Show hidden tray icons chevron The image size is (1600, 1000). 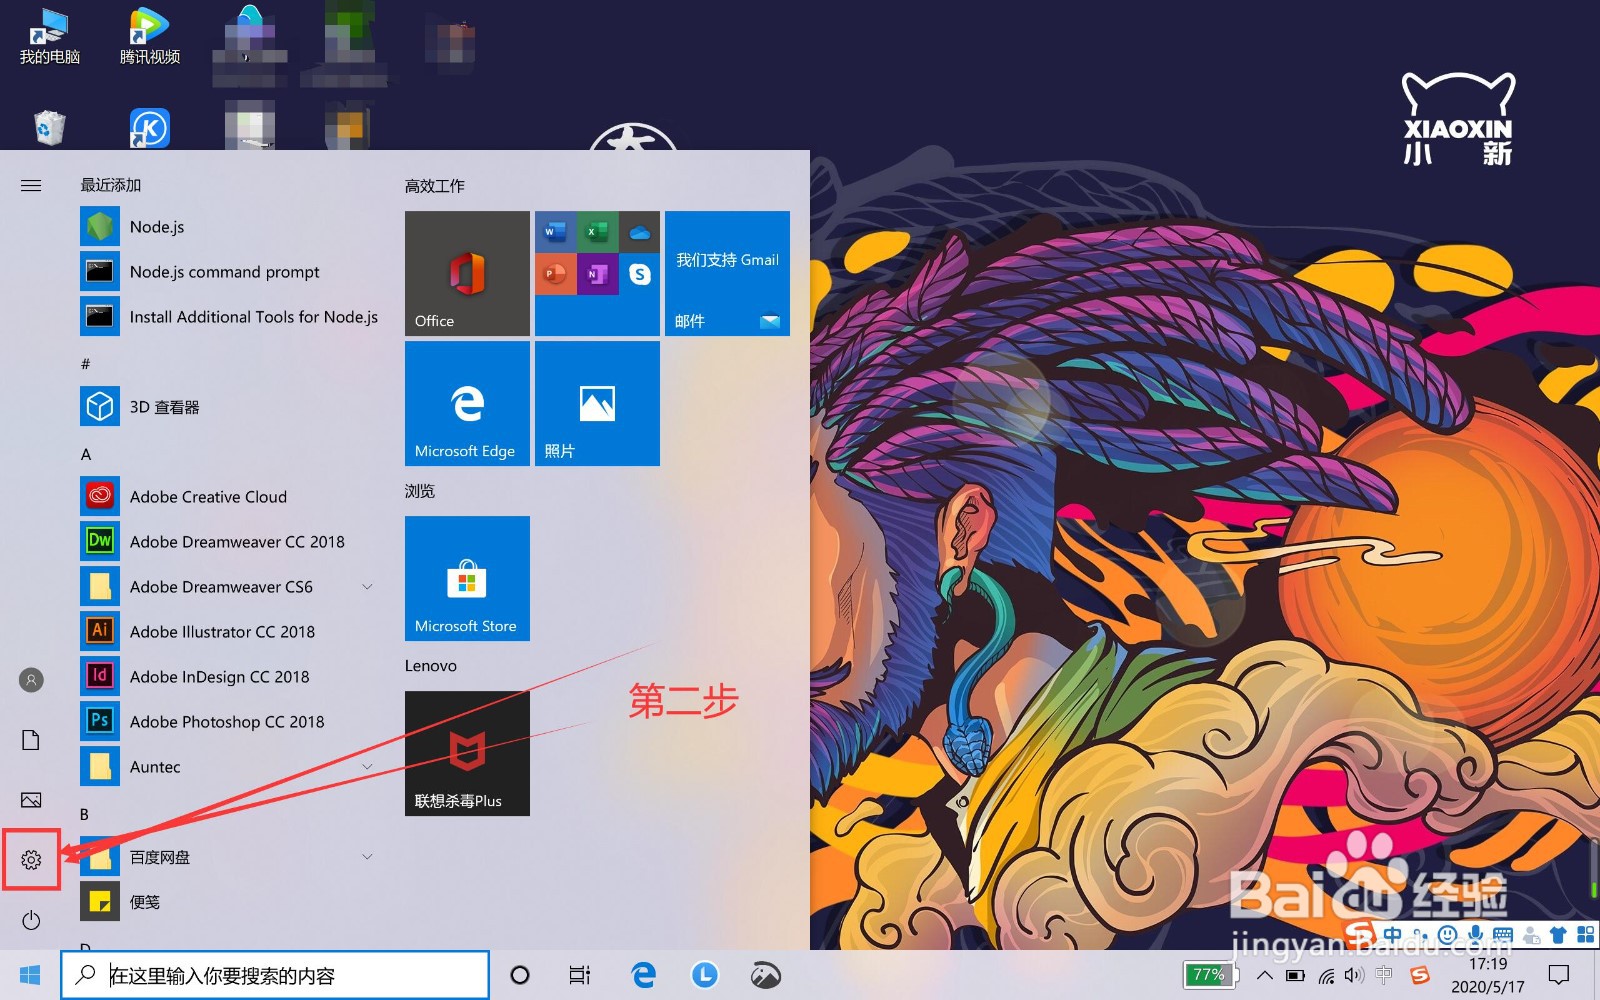click(1265, 976)
